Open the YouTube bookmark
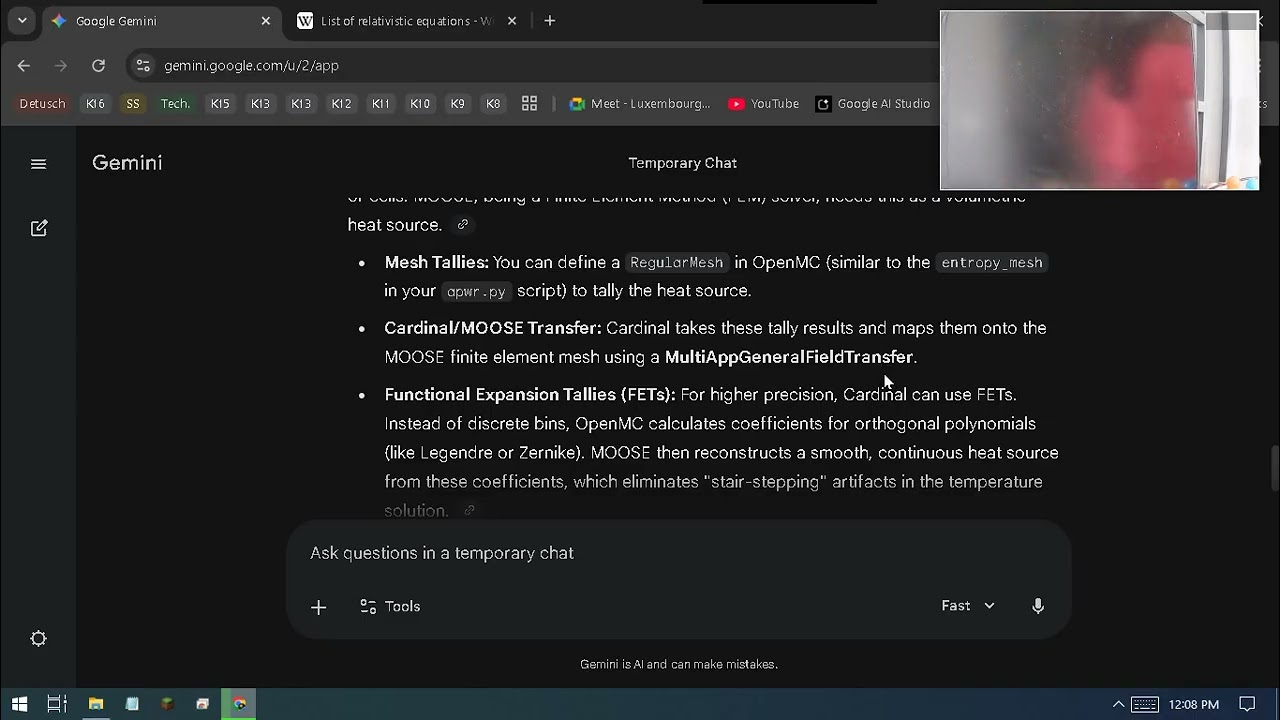Screen dimensions: 1280x720 click(764, 103)
